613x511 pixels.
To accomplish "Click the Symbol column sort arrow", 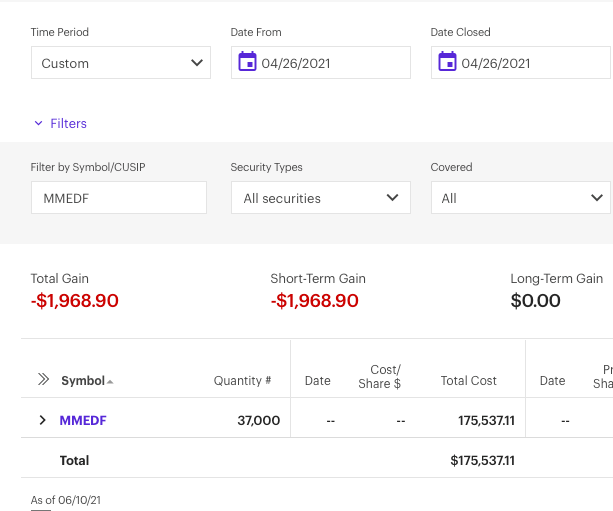I will (x=110, y=382).
